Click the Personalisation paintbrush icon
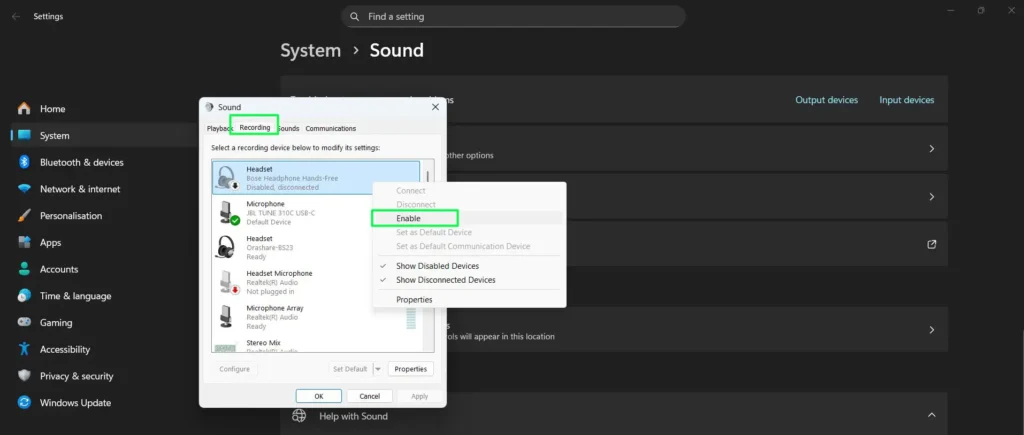The width and height of the screenshot is (1024, 435). click(x=24, y=216)
